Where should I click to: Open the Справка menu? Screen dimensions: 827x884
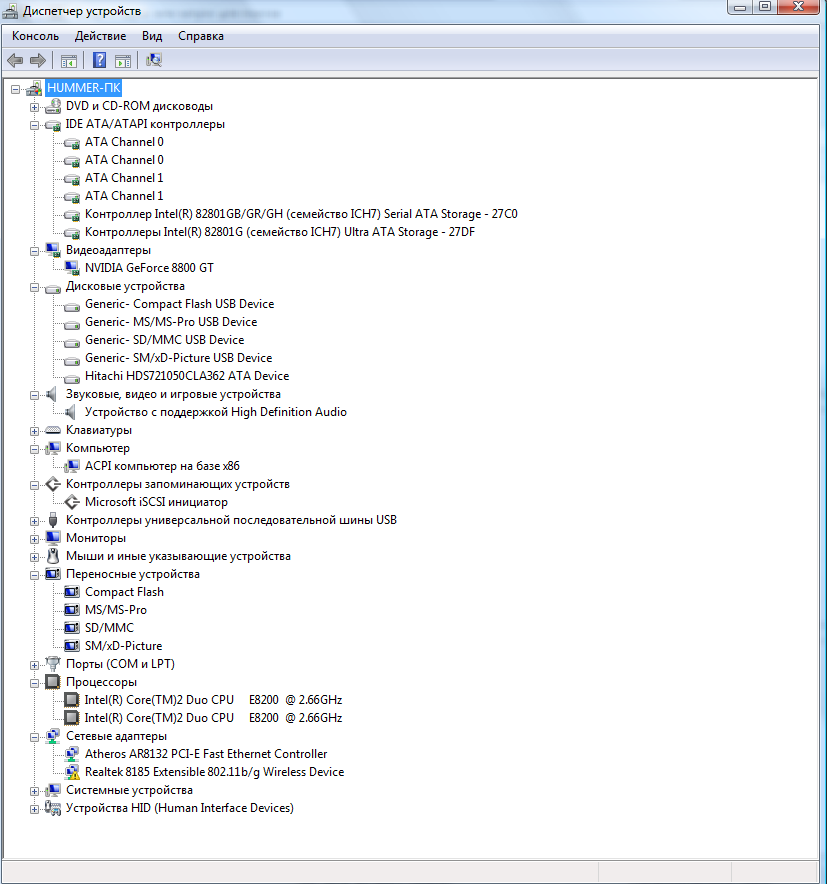coord(201,36)
